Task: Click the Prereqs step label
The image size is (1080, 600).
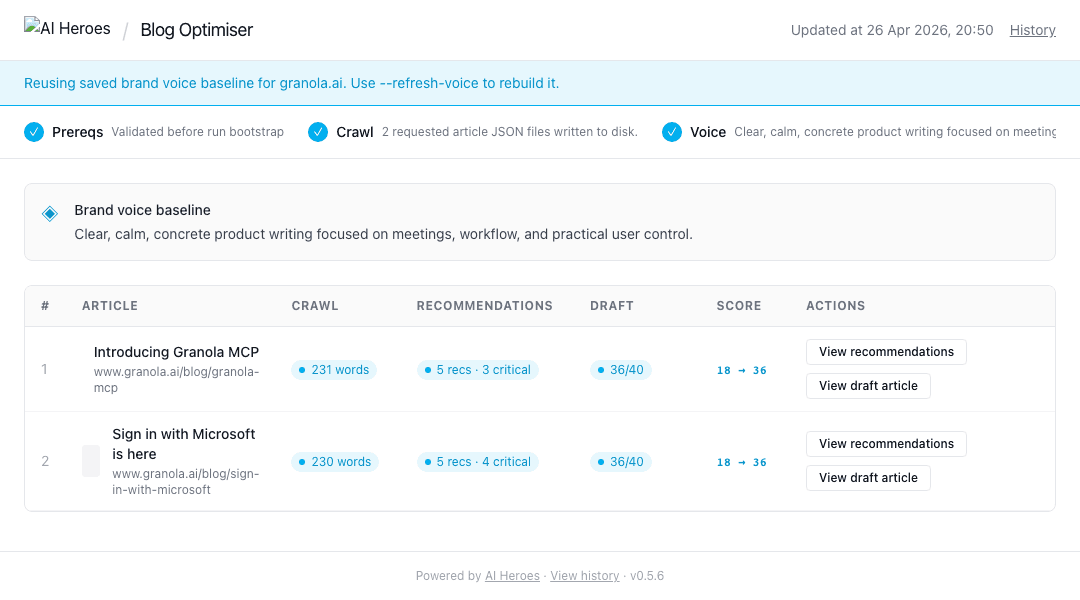Action: (x=77, y=132)
